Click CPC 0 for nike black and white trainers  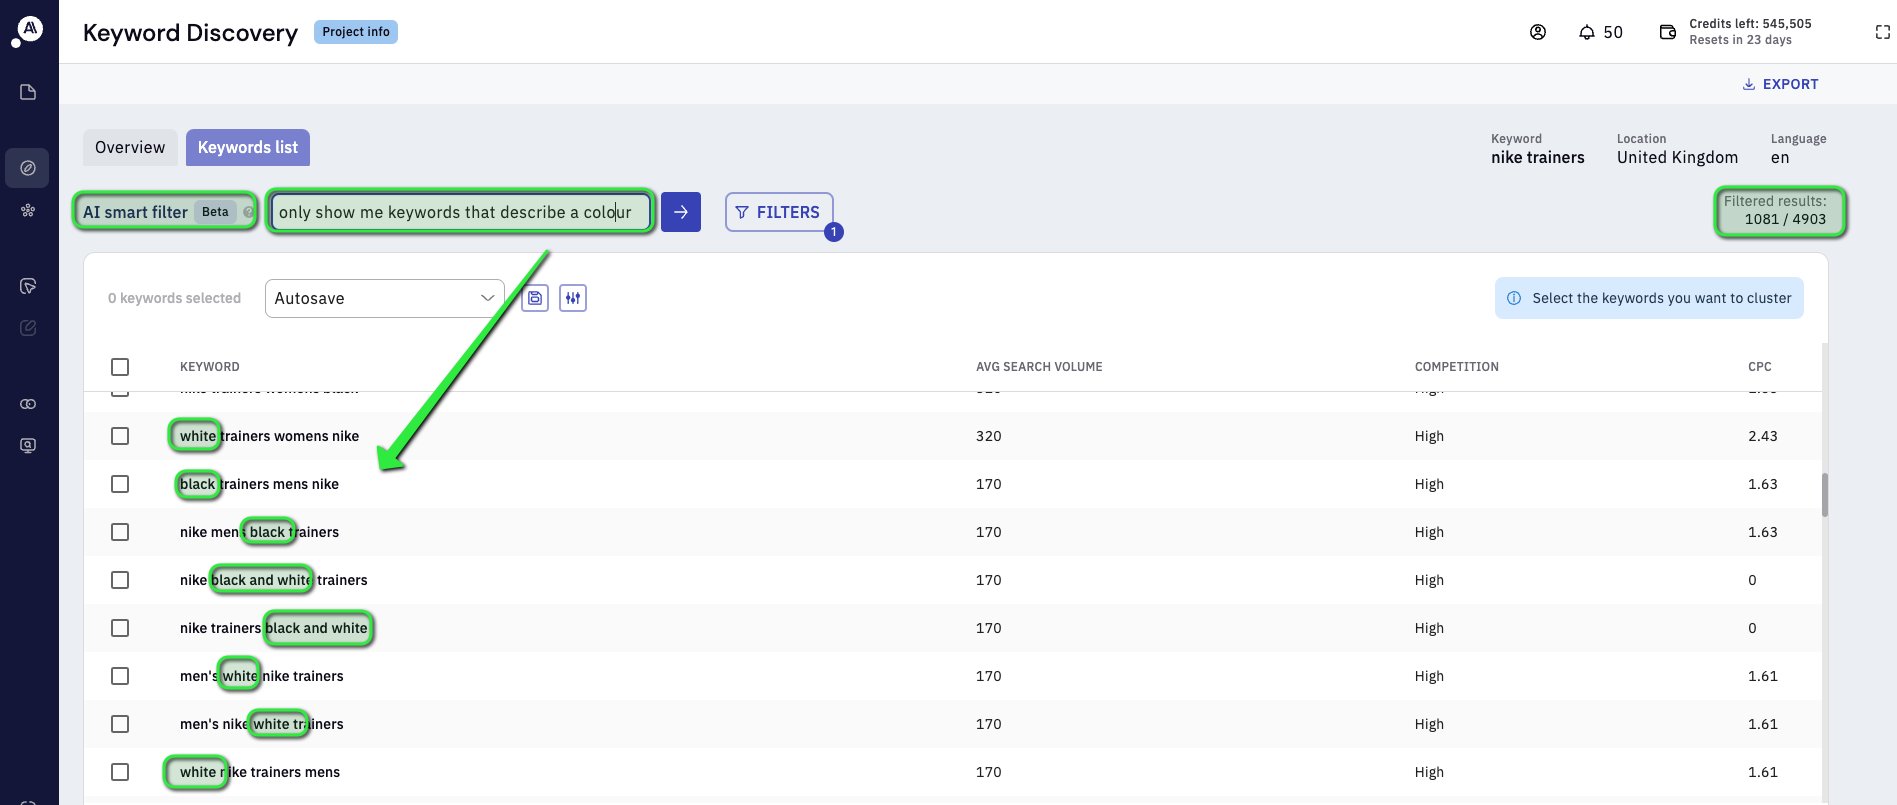[1752, 580]
